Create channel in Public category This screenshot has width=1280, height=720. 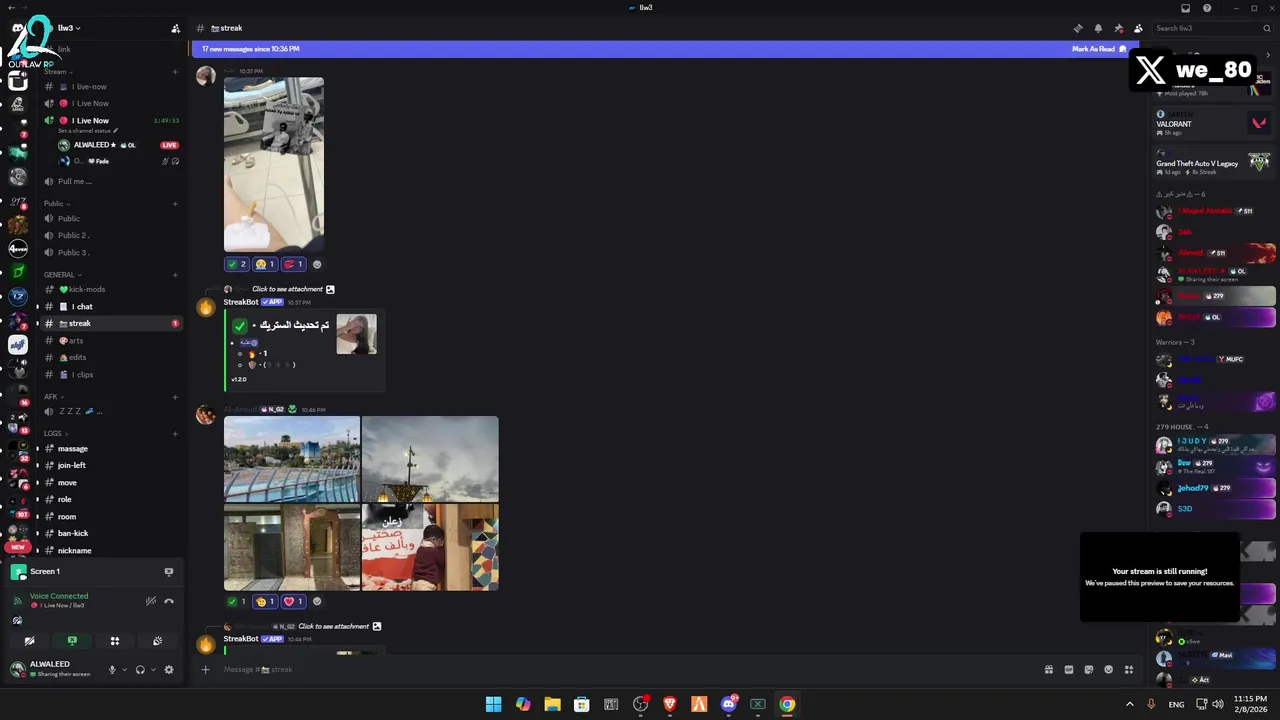coord(175,204)
